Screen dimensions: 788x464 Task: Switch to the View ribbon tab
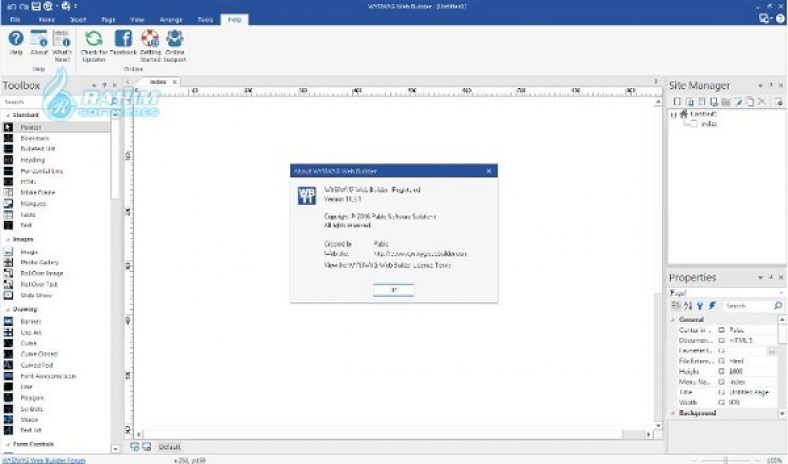click(137, 20)
